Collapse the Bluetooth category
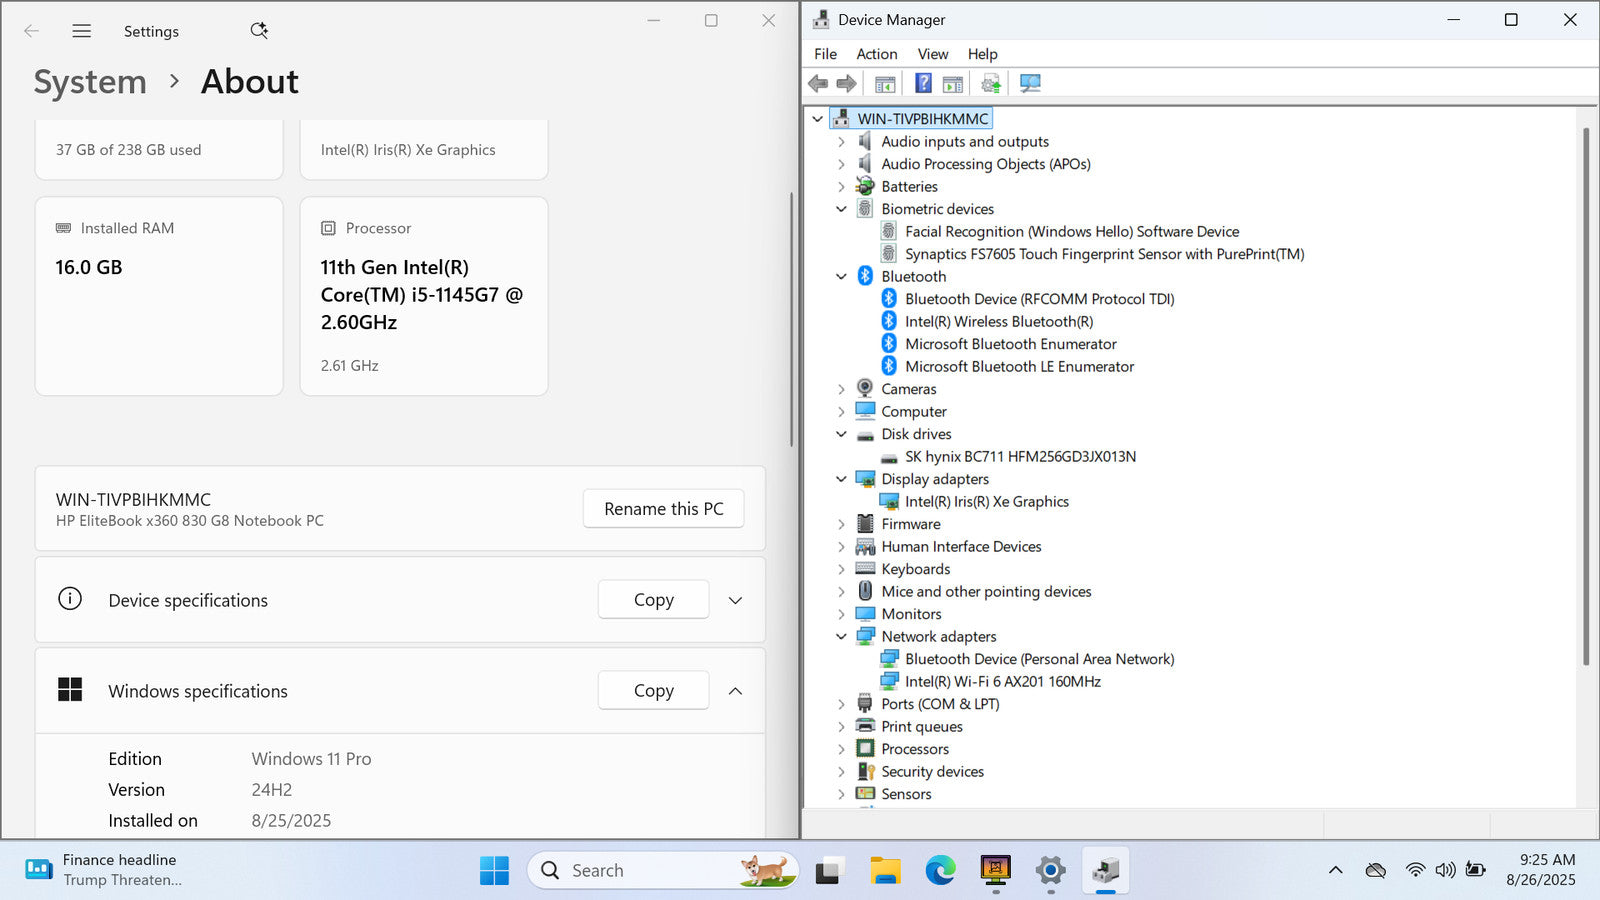The width and height of the screenshot is (1600, 900). 841,277
